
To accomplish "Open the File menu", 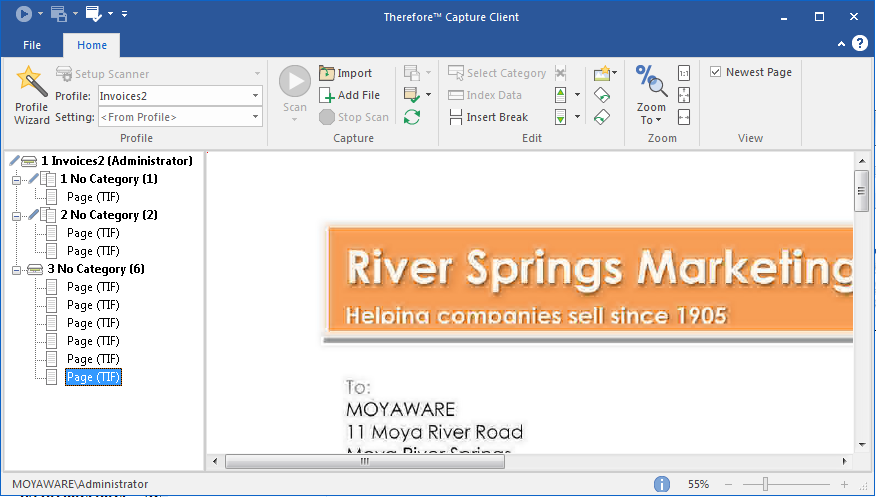I will coord(32,45).
